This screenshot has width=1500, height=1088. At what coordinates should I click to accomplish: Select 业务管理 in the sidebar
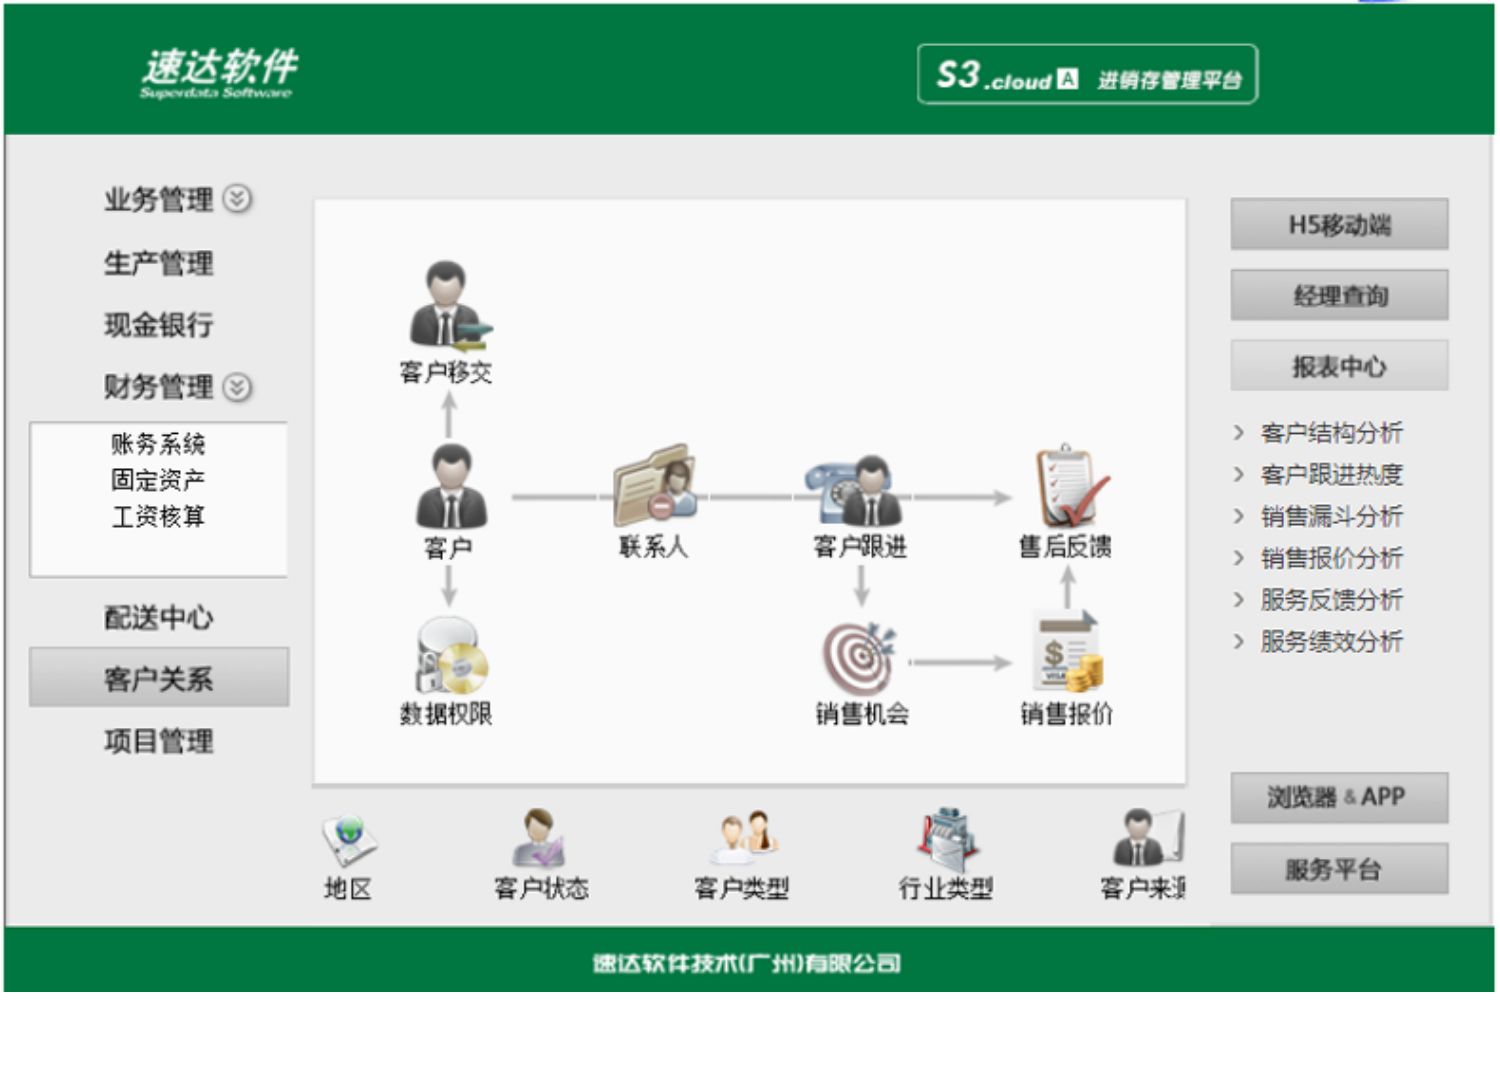tap(159, 199)
